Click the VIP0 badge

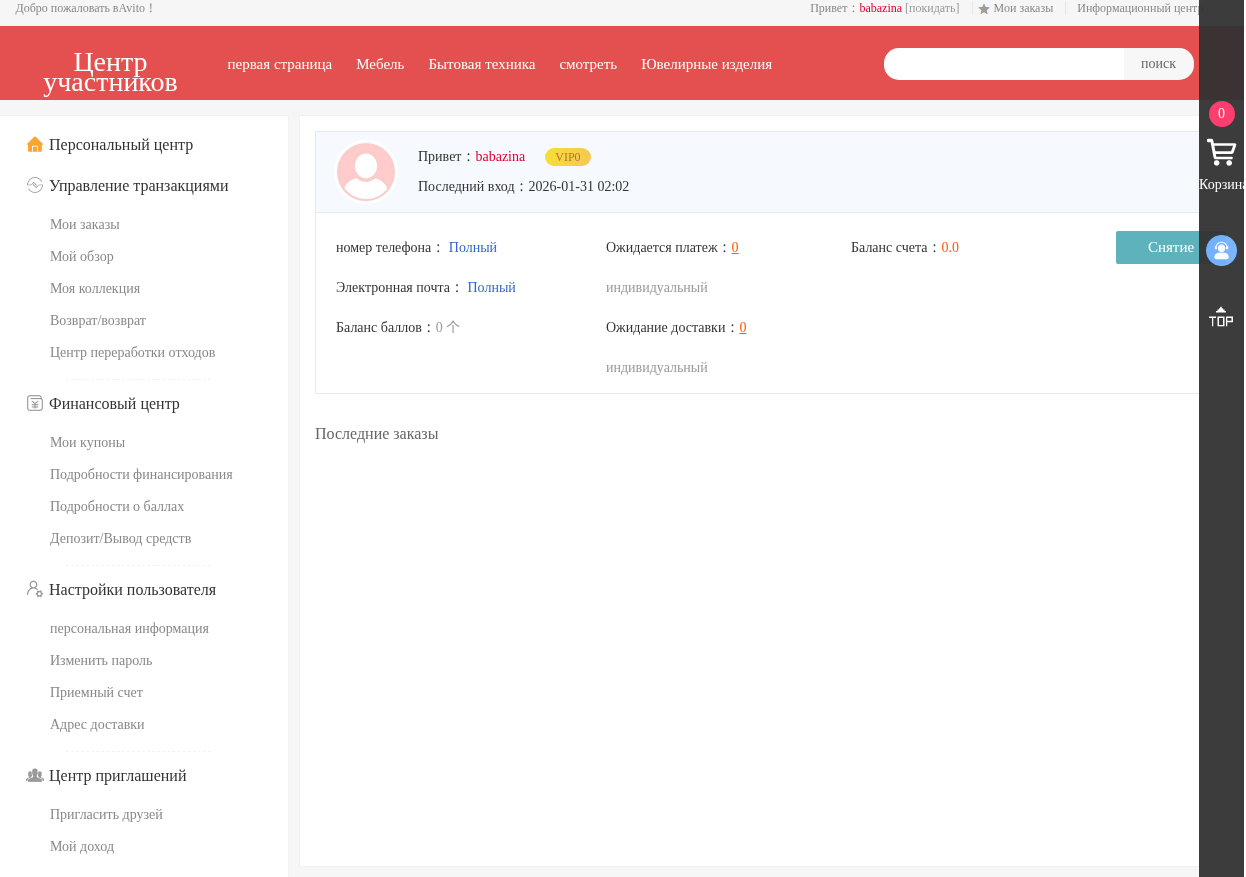[568, 157]
